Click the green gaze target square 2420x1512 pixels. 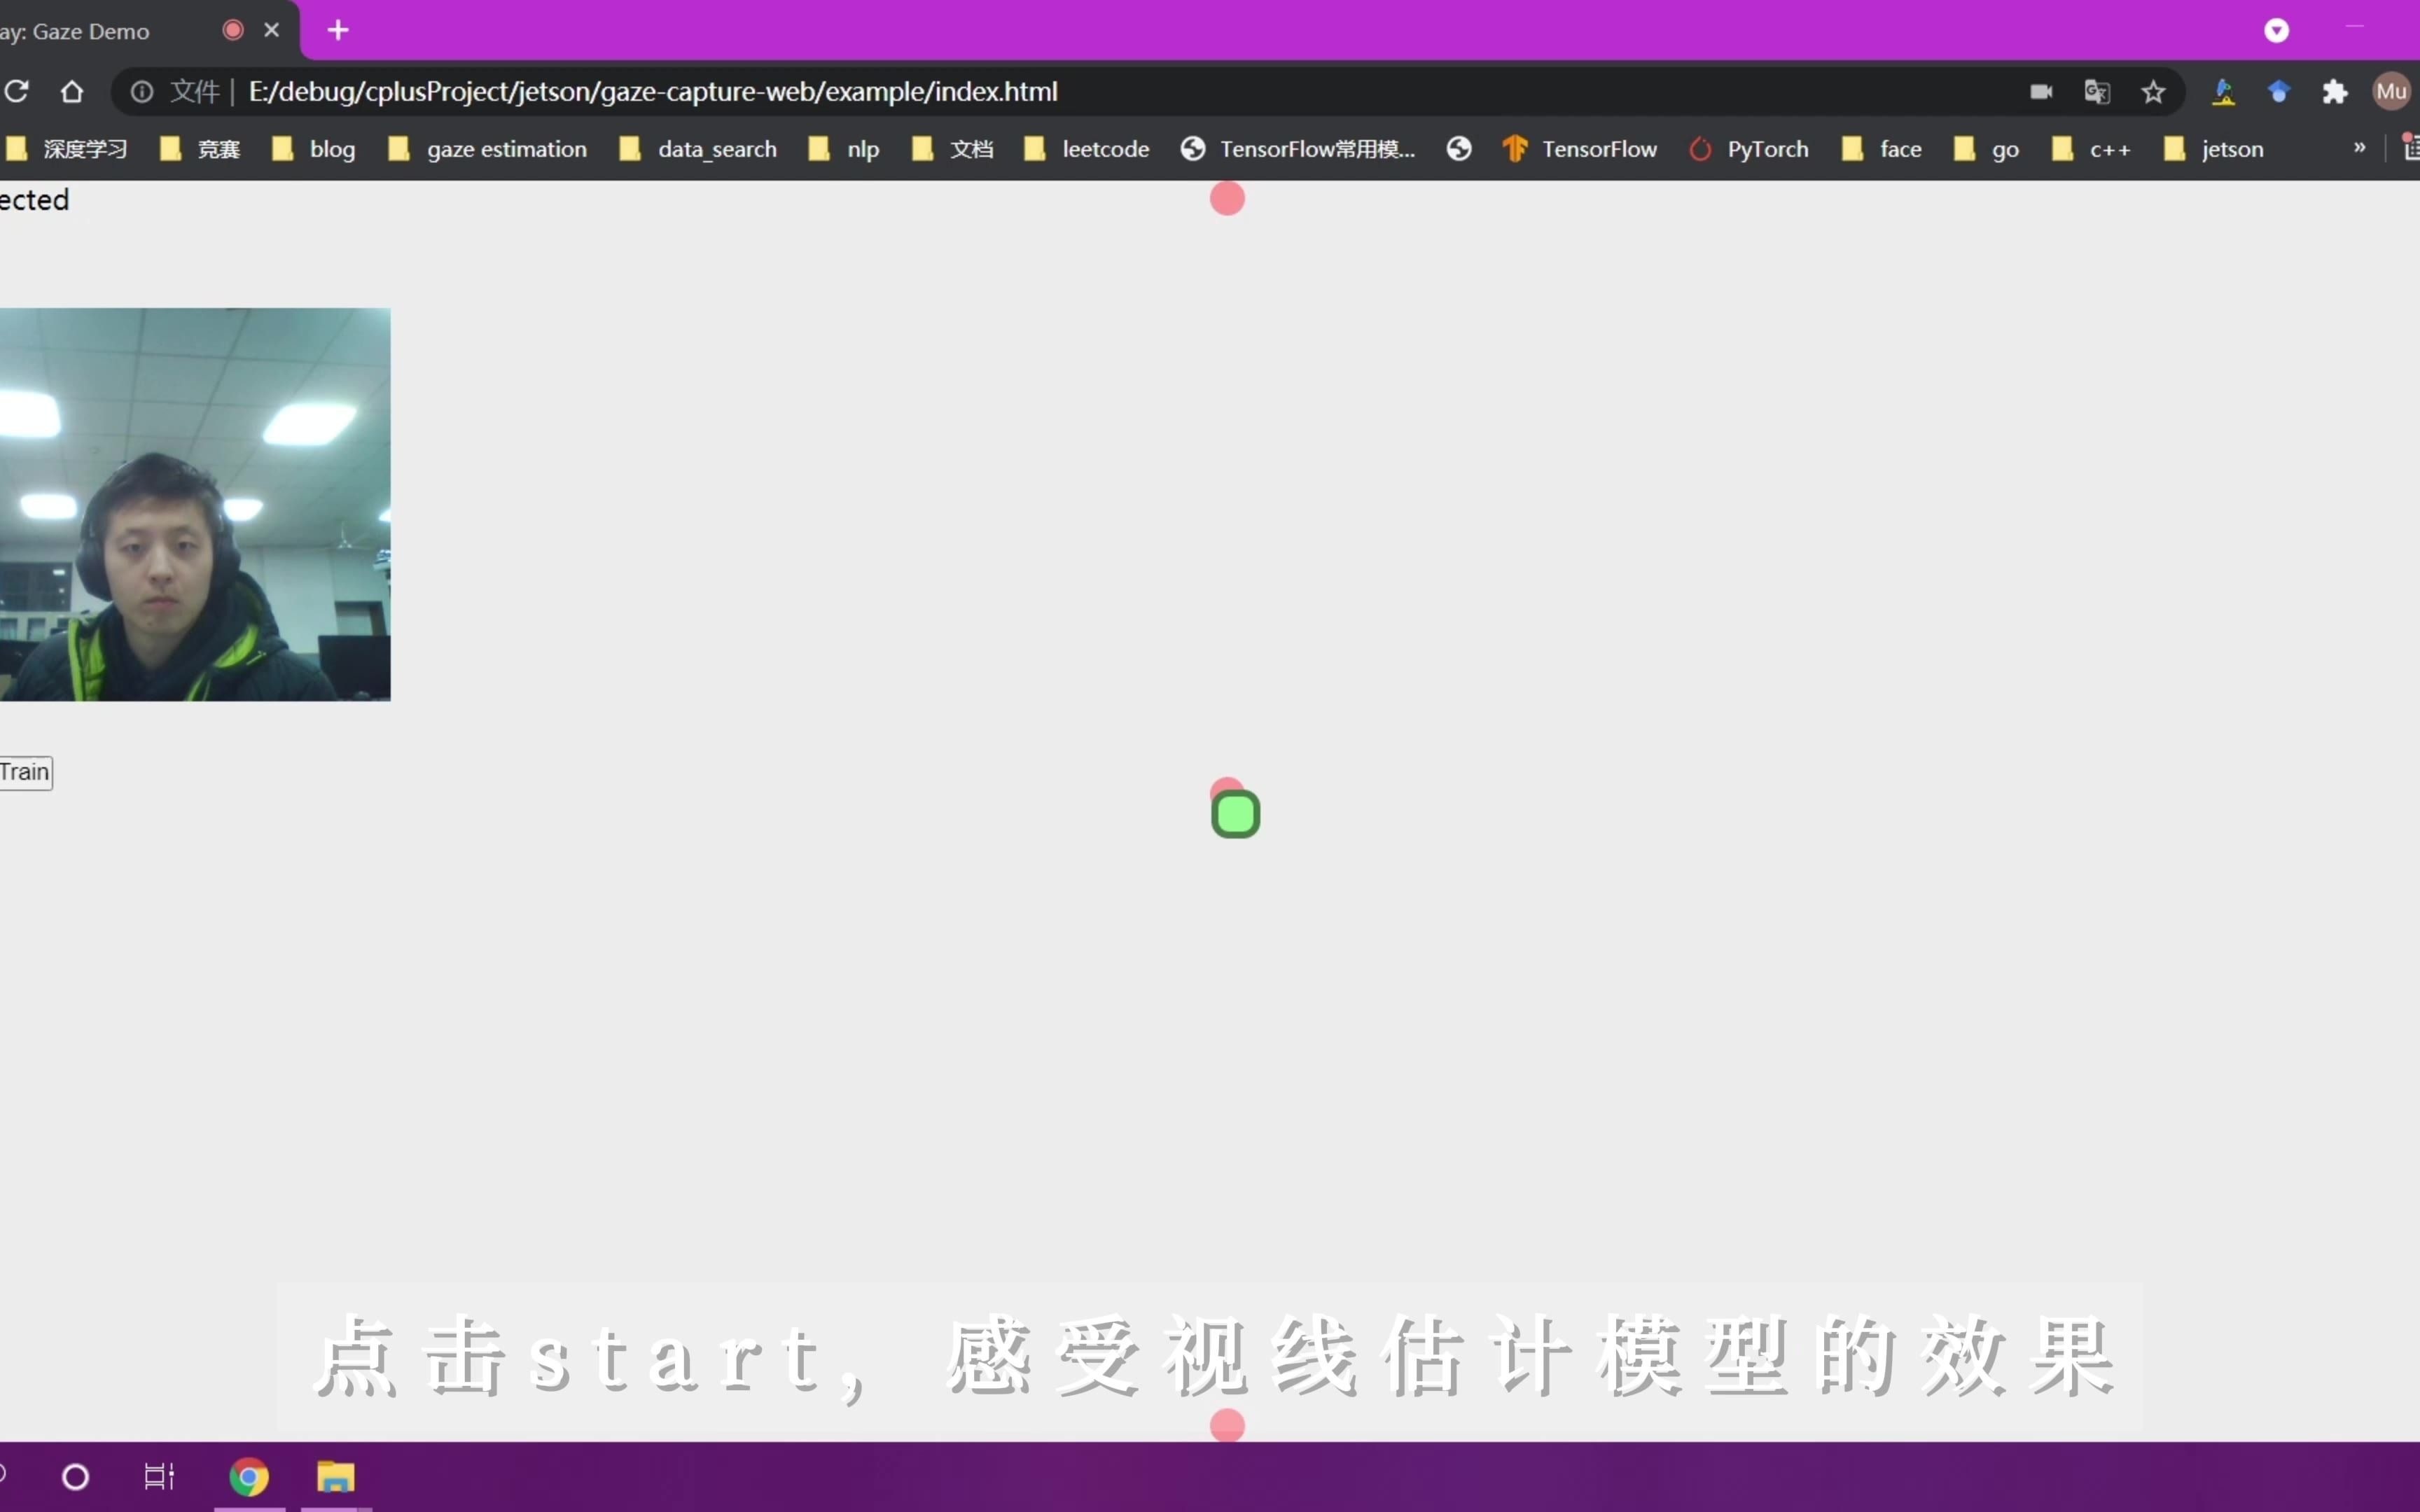pos(1237,813)
